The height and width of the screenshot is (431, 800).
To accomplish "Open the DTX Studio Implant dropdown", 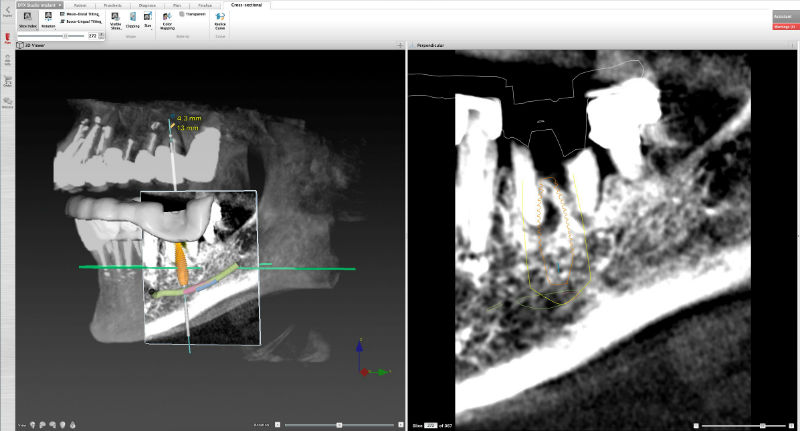I will click(x=42, y=5).
